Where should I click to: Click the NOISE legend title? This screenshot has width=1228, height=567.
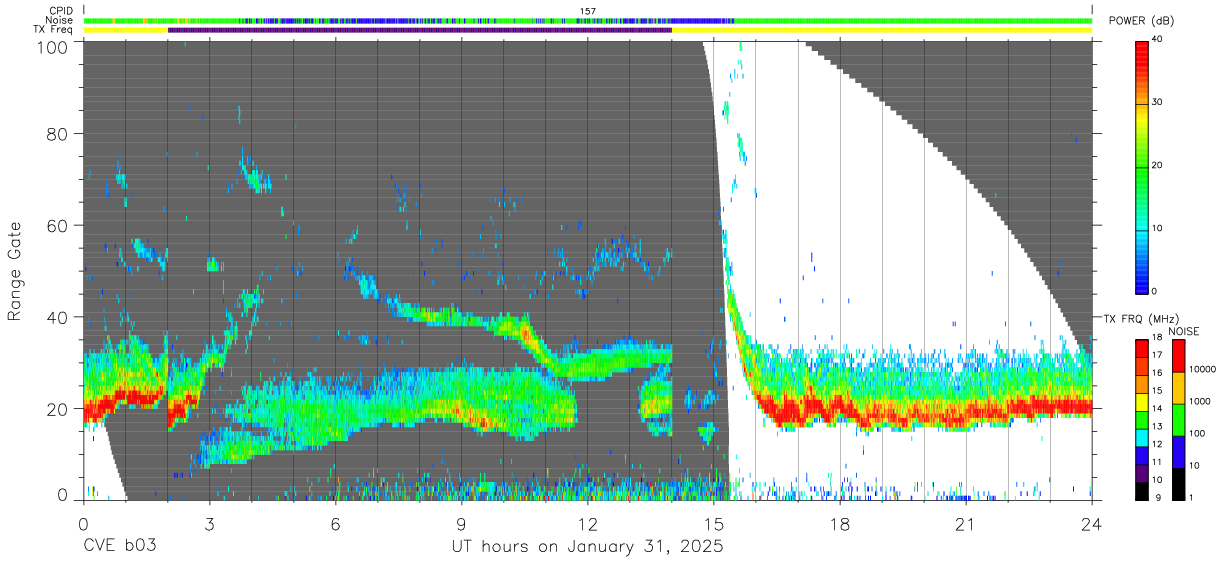click(x=1184, y=331)
